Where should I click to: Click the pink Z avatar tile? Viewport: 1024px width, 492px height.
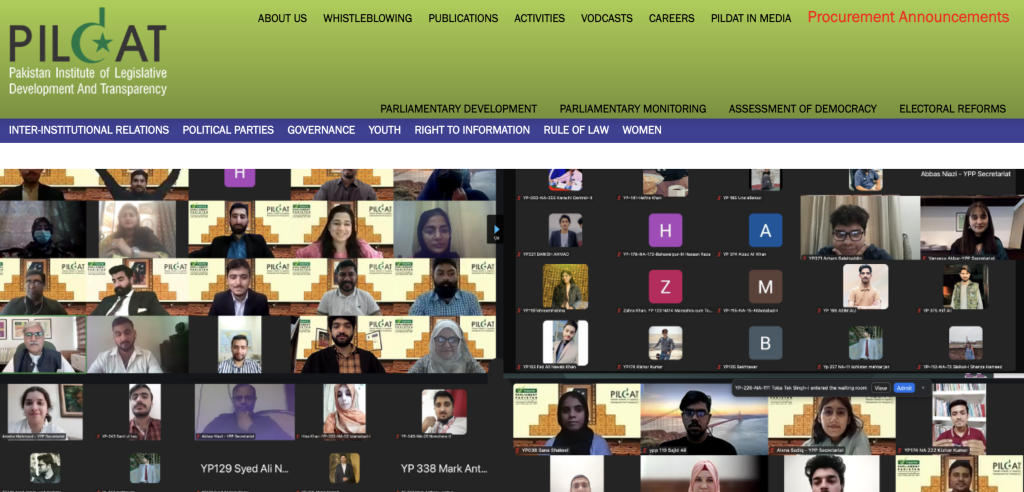(665, 287)
